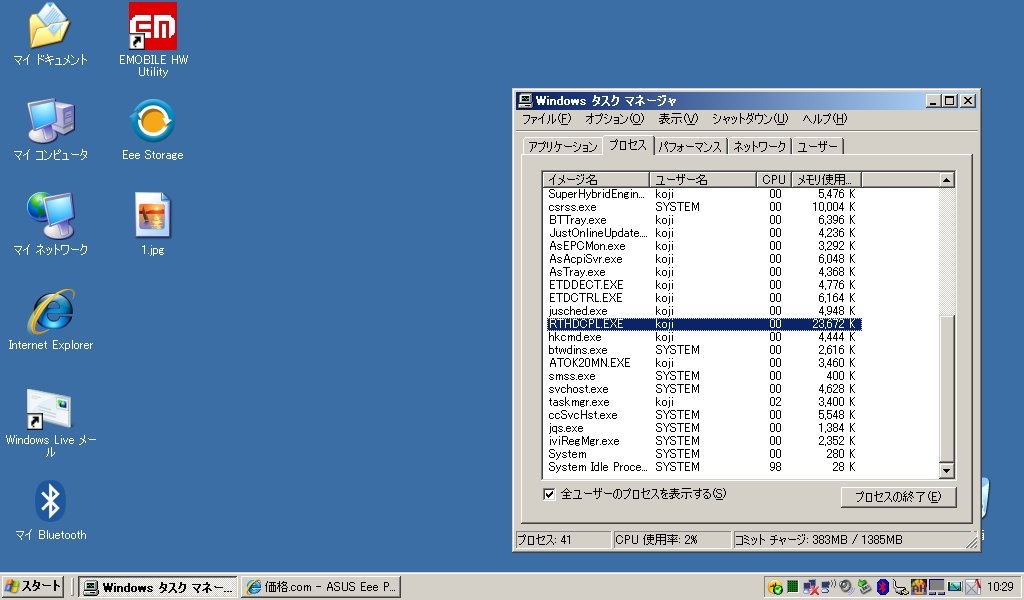Click the CPU 使用率: 2% status panel
This screenshot has height=600, width=1024.
coord(671,539)
